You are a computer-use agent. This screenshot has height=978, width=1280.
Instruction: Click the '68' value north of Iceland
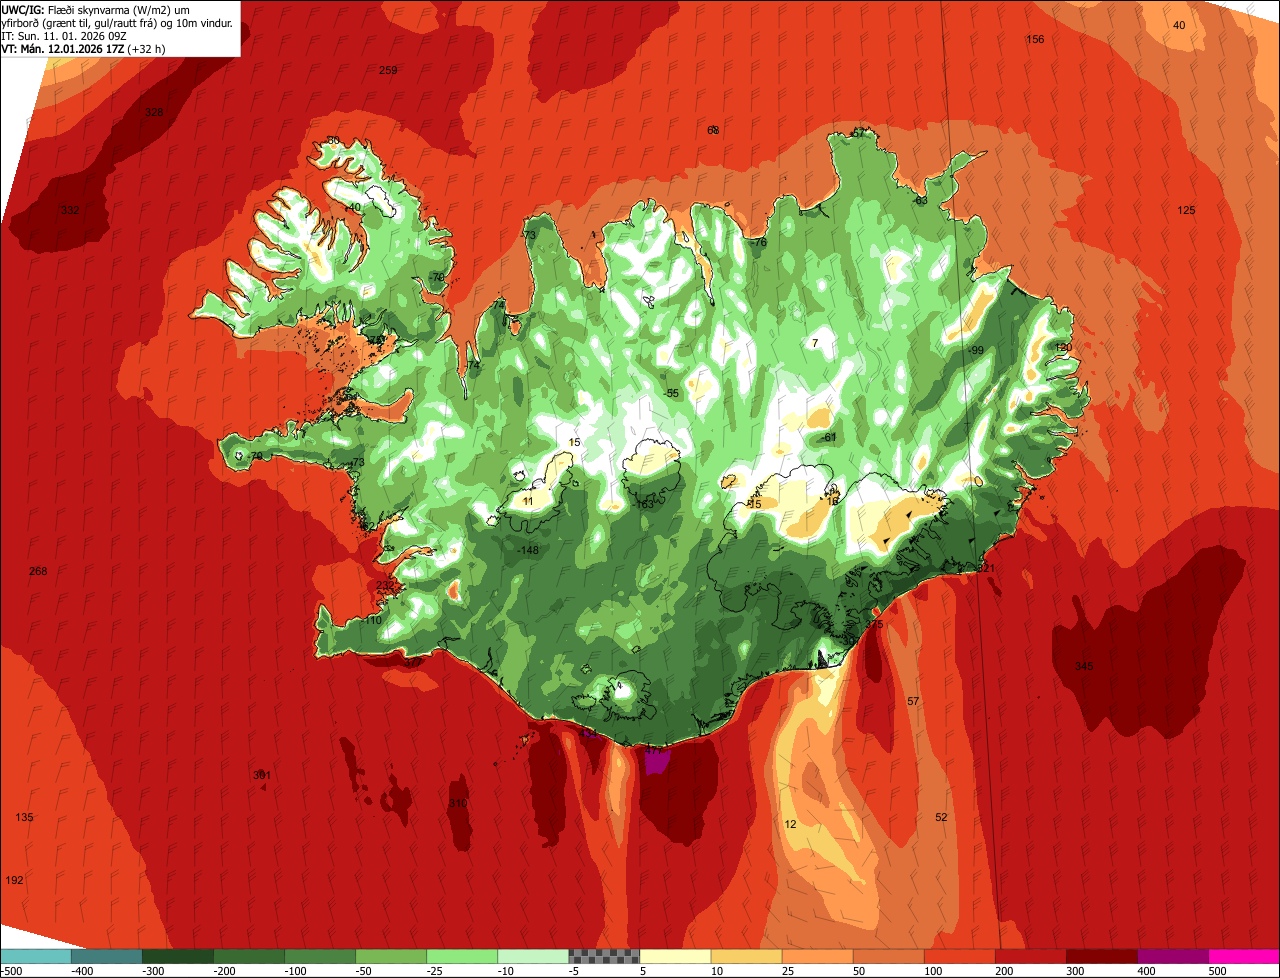click(x=713, y=130)
